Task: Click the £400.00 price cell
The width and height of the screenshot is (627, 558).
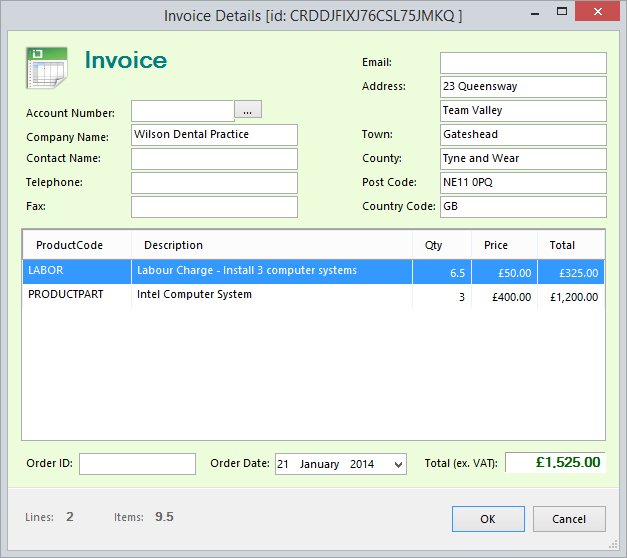Action: pyautogui.click(x=505, y=296)
